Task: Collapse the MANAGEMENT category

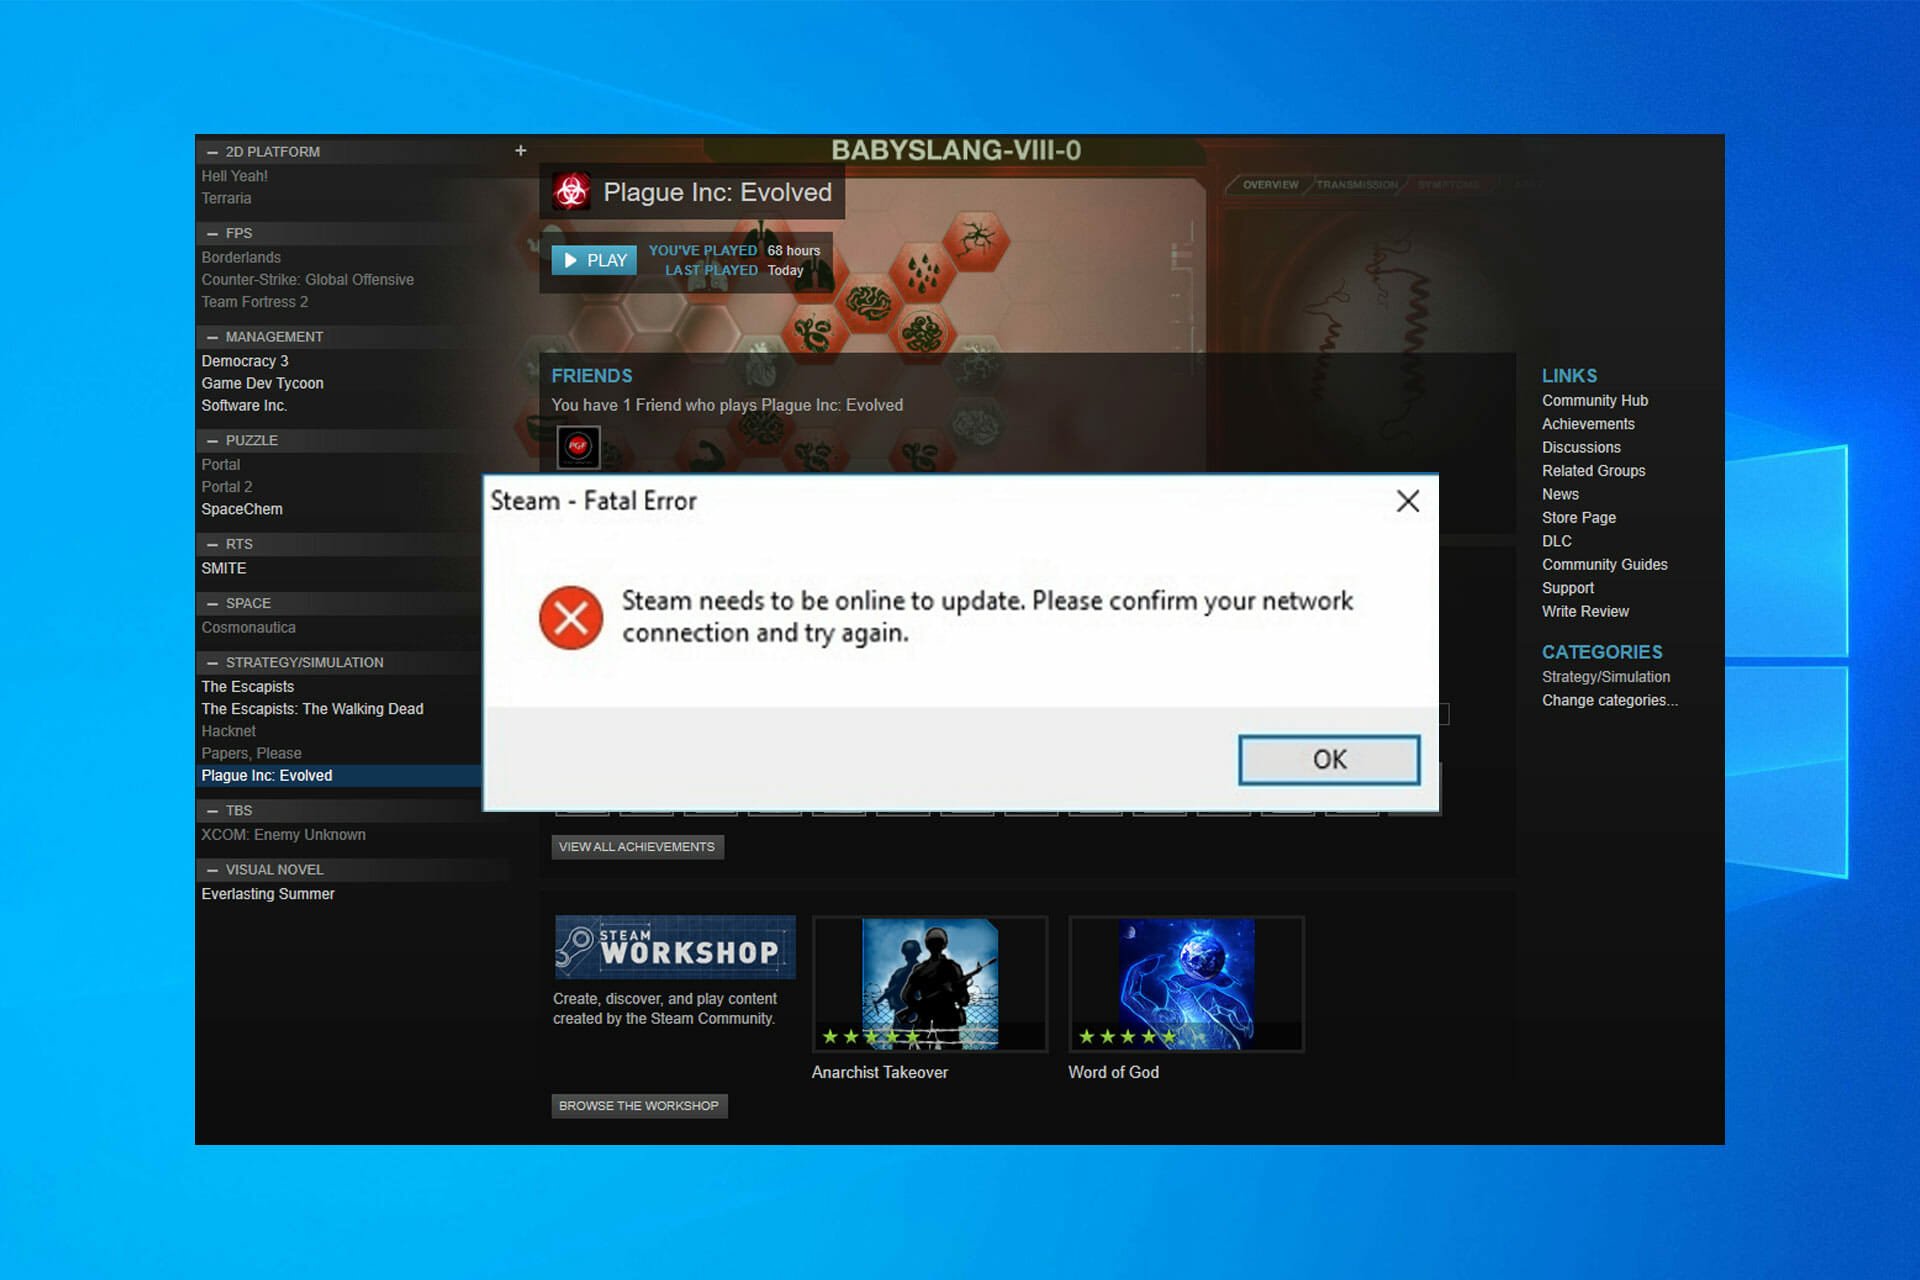Action: (x=212, y=337)
